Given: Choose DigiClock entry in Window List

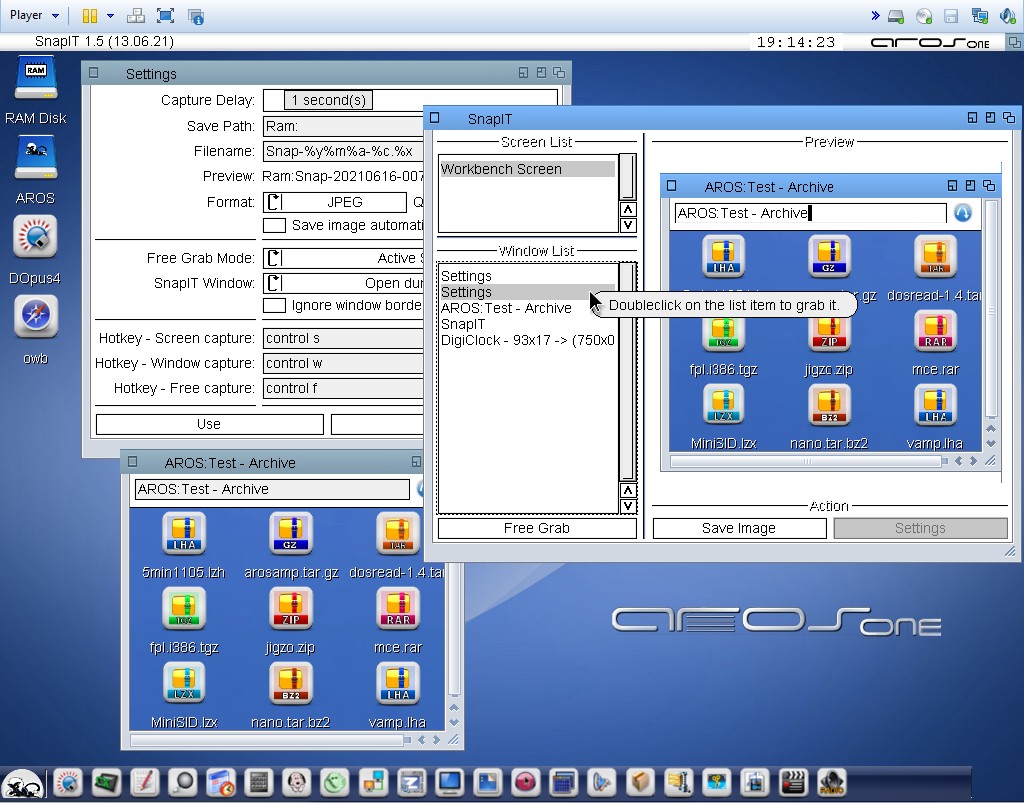Looking at the screenshot, I should pos(527,340).
